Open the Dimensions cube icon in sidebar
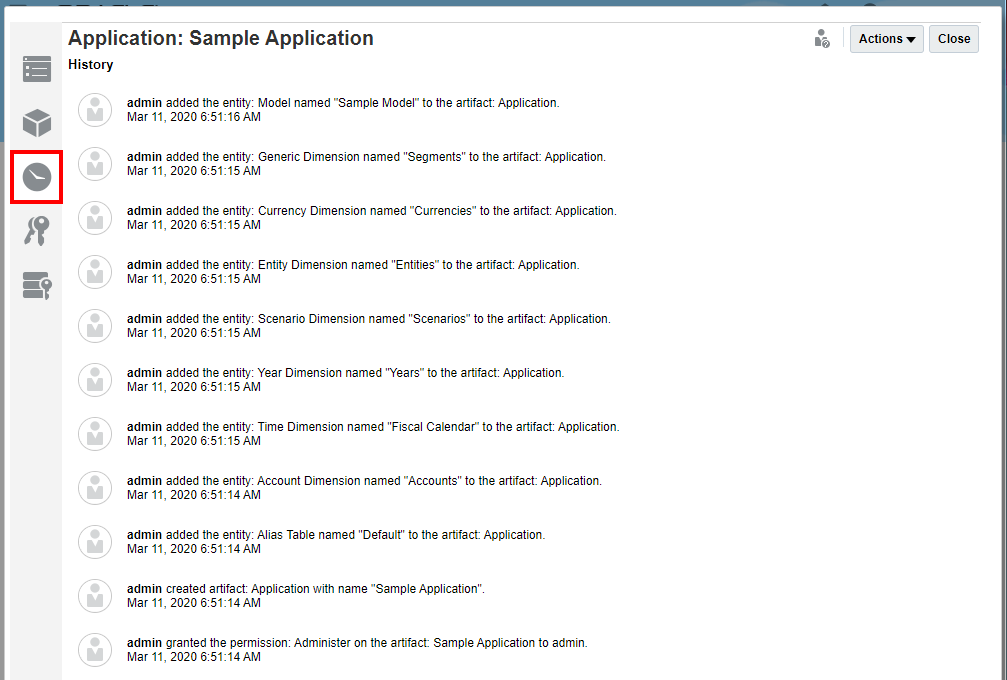1007x680 pixels. (x=37, y=123)
